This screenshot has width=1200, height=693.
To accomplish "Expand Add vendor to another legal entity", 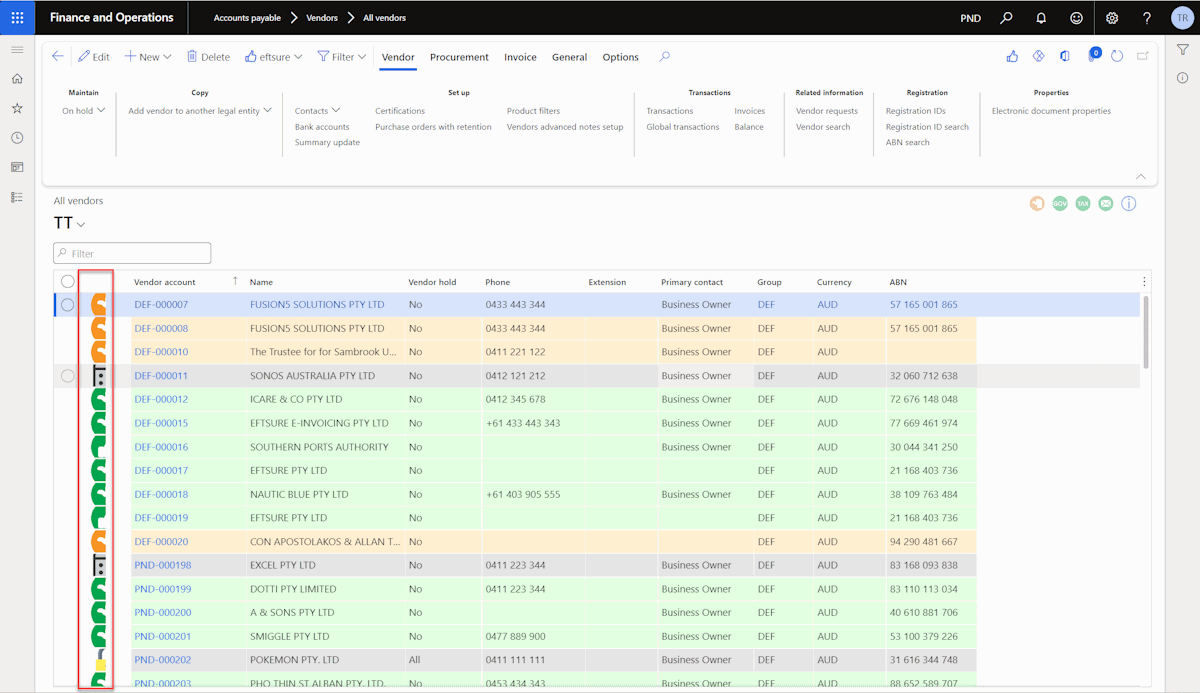I will (200, 111).
